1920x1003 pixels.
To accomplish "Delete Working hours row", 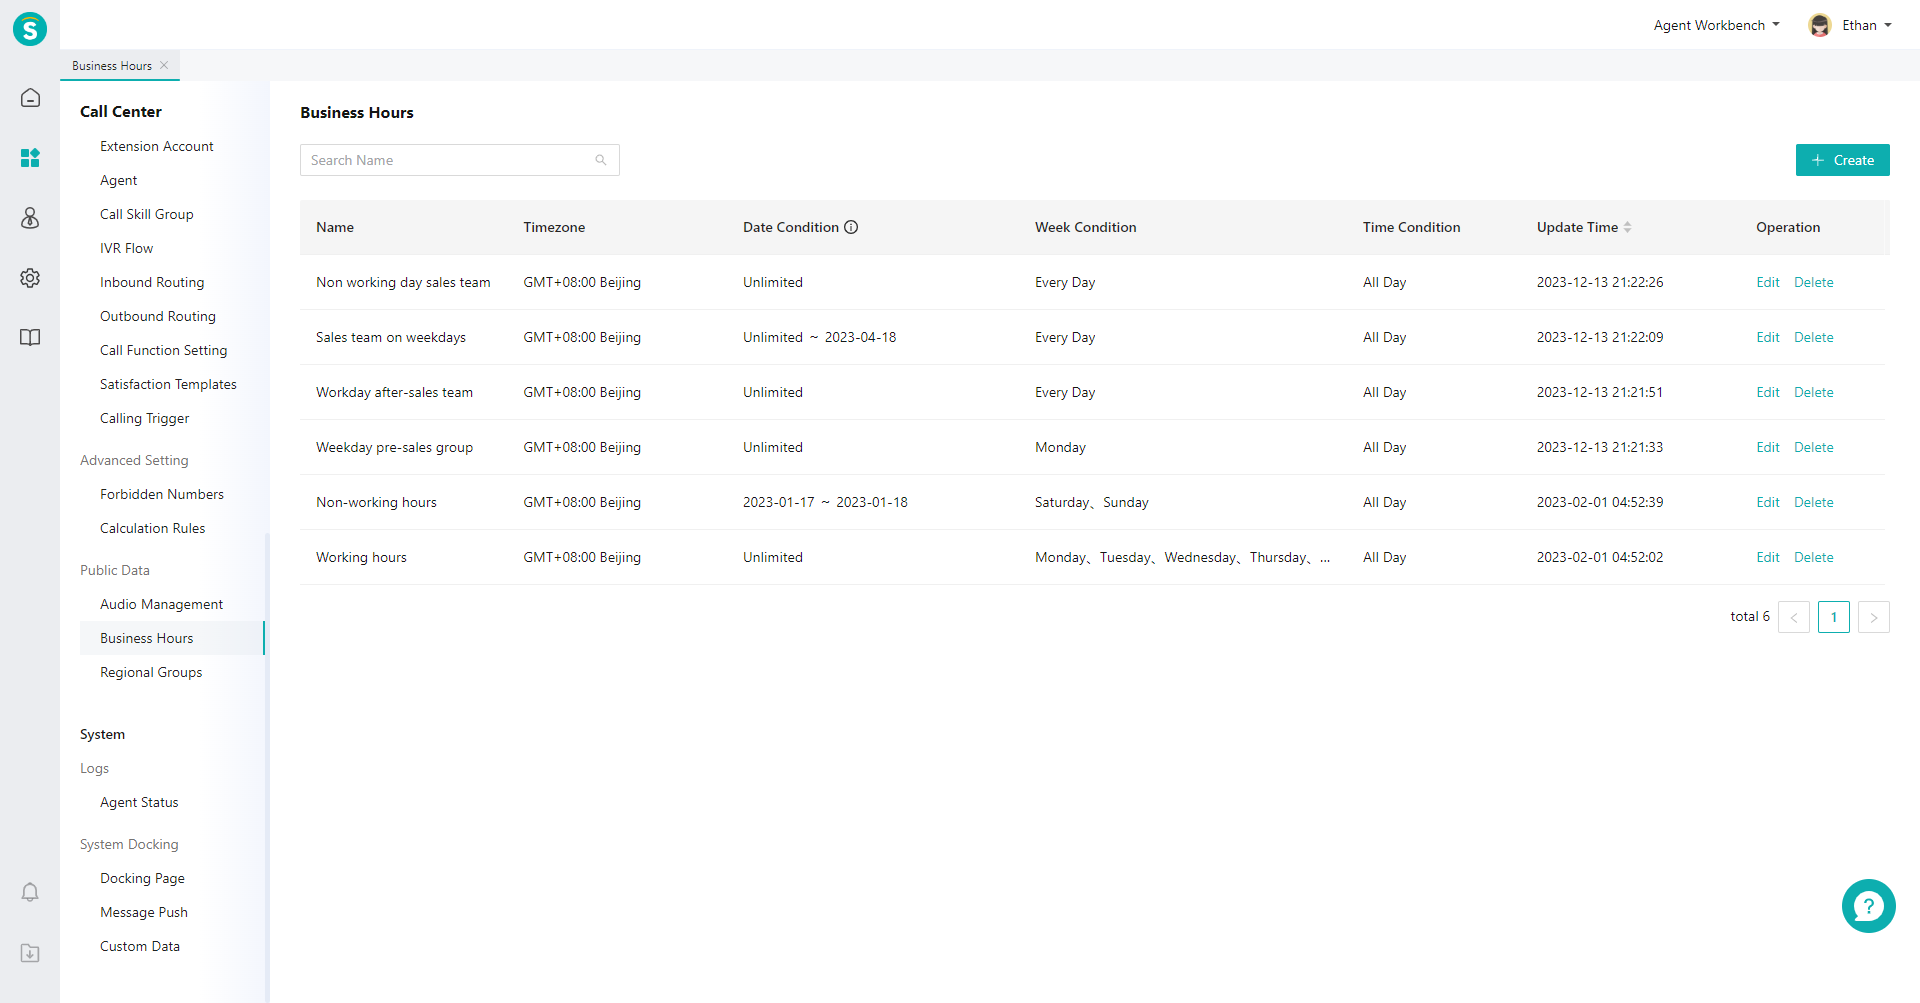I will [x=1814, y=557].
